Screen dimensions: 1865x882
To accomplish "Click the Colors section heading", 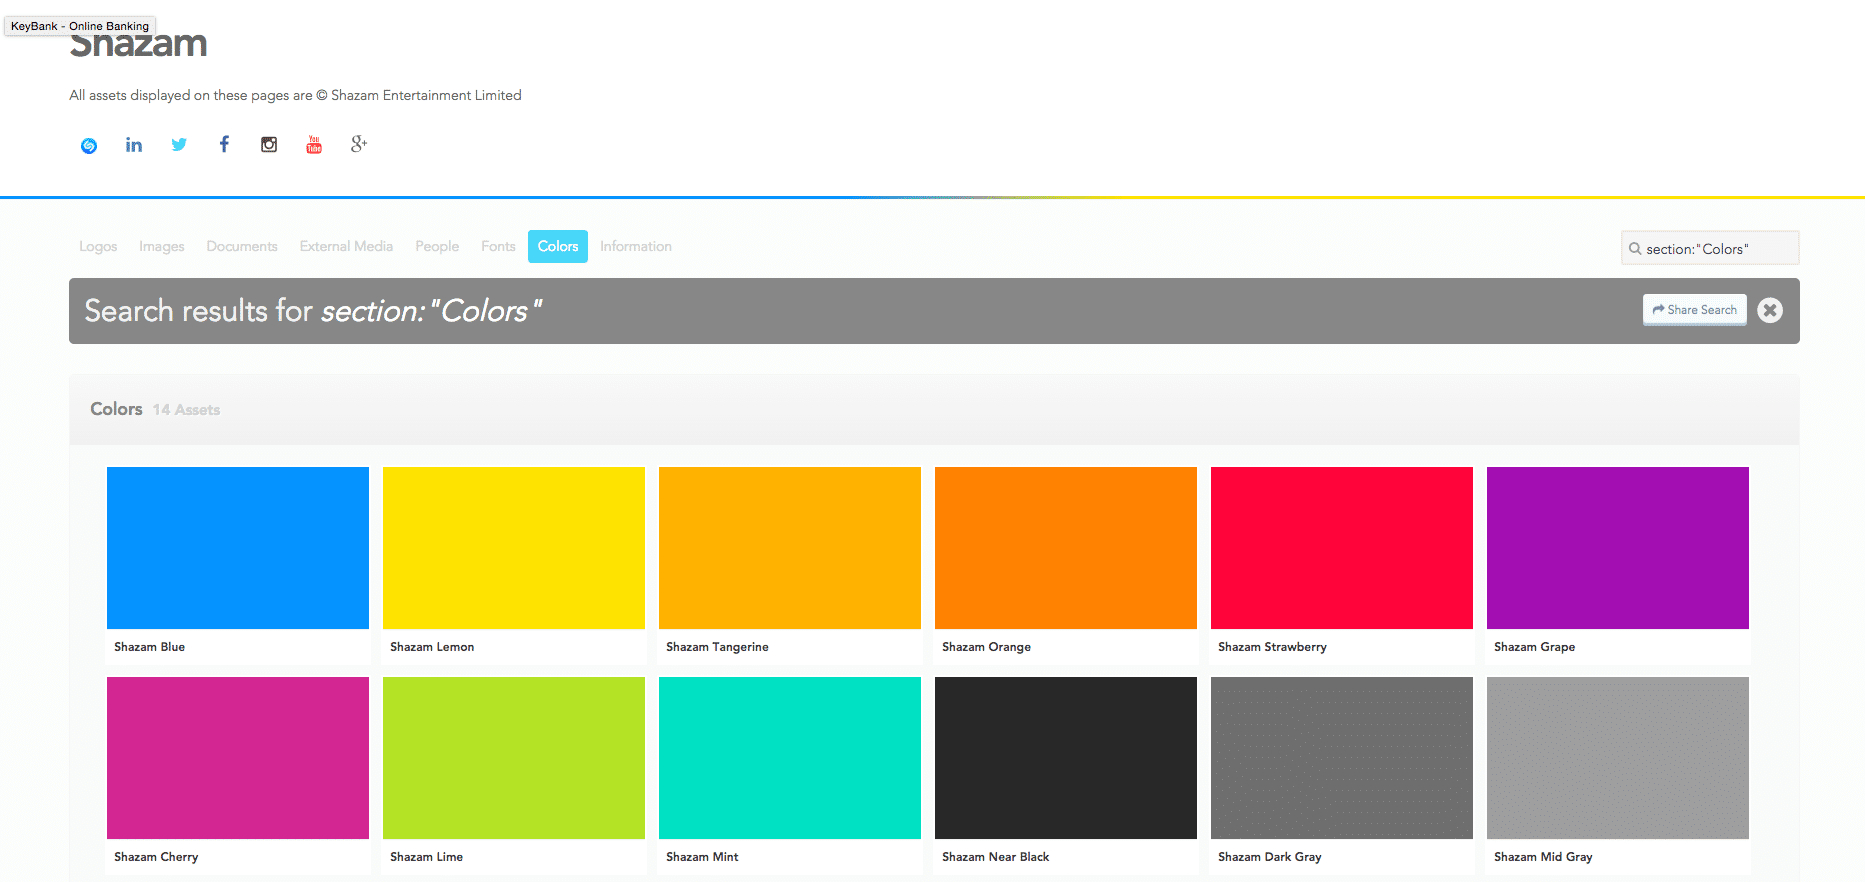I will coord(116,409).
